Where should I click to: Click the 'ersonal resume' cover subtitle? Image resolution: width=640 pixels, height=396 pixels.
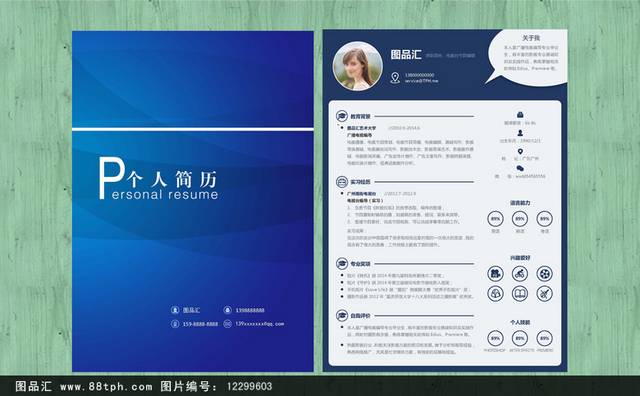[165, 194]
